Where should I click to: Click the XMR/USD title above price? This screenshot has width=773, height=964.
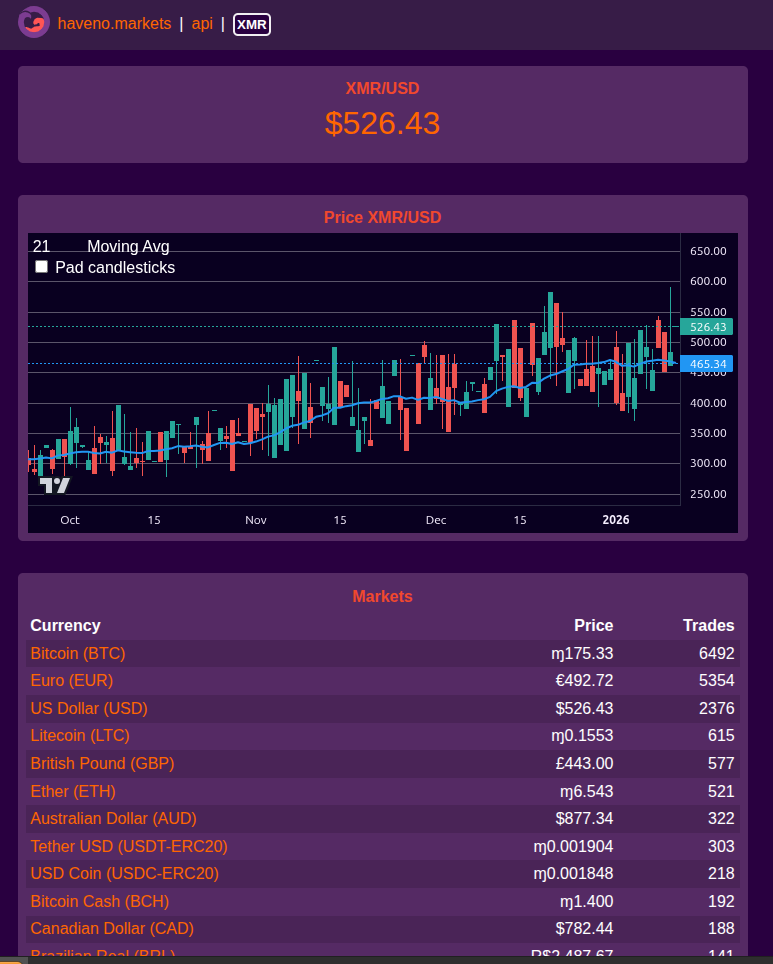pyautogui.click(x=383, y=89)
